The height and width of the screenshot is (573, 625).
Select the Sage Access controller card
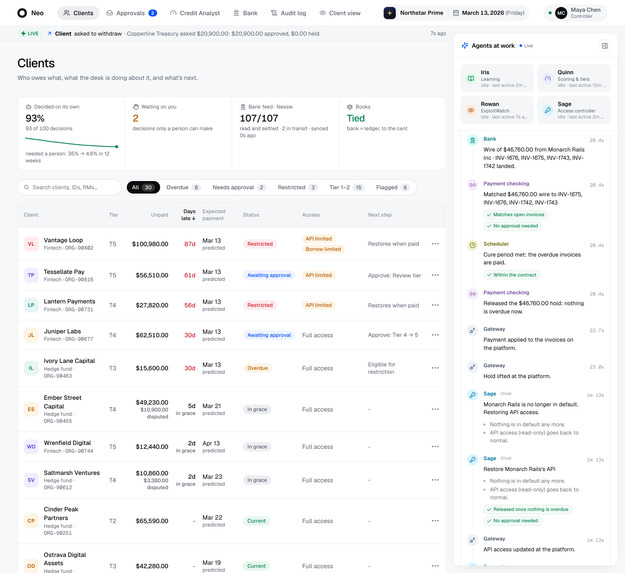(x=574, y=110)
